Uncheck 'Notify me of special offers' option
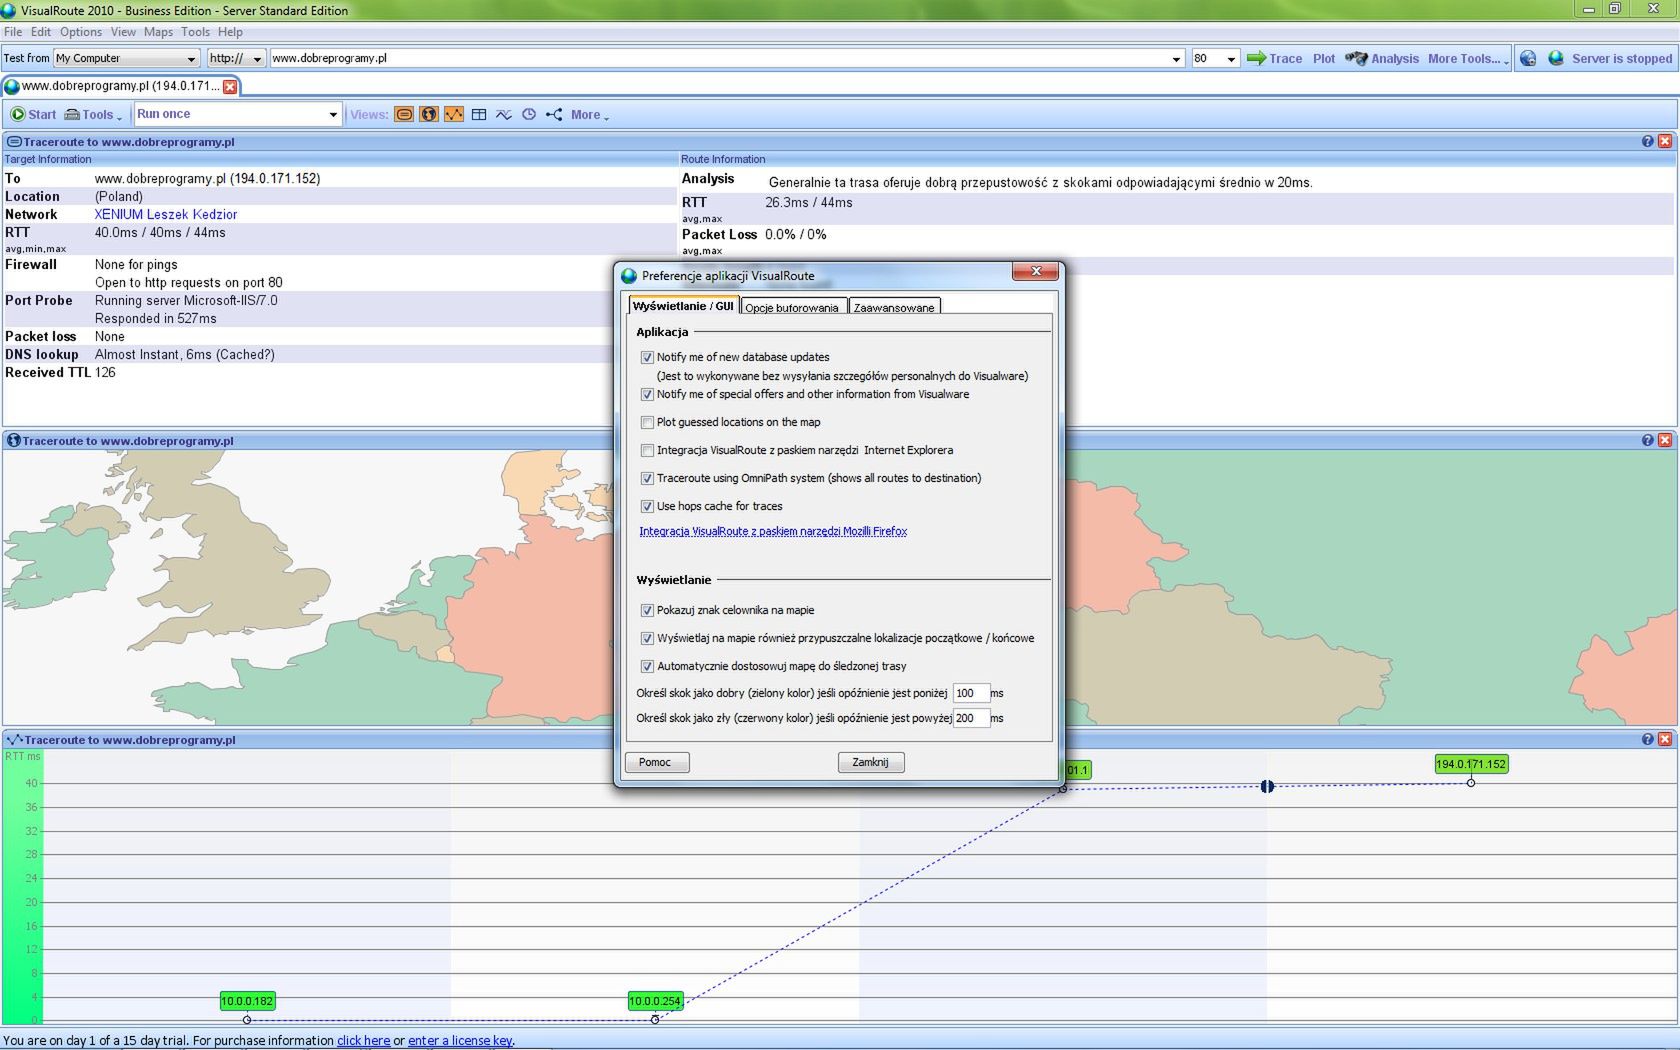The image size is (1680, 1050). (x=647, y=394)
